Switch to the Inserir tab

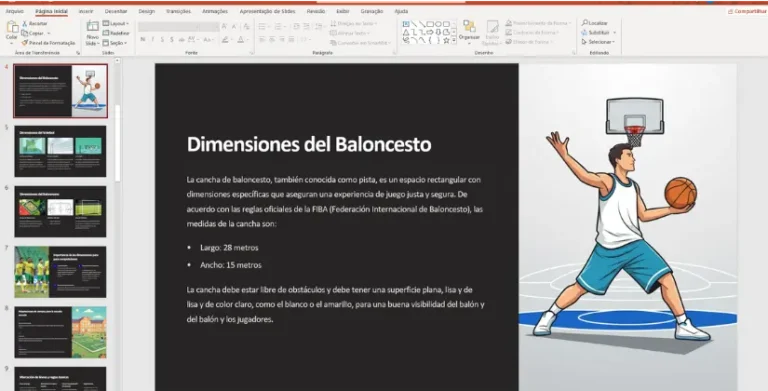[86, 11]
